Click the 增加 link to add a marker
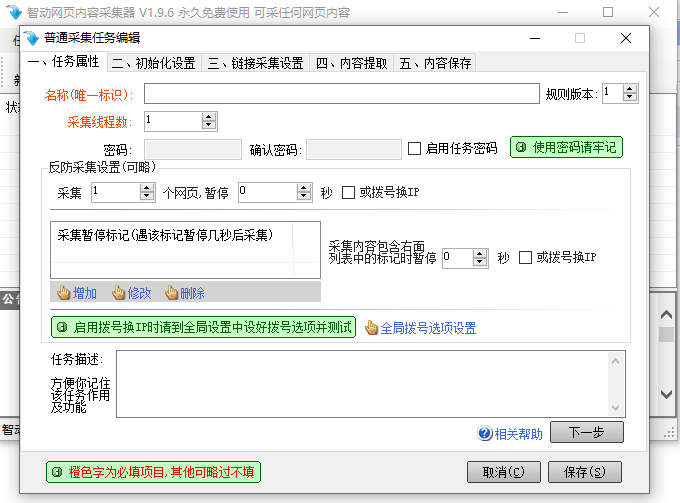The image size is (680, 503). click(85, 294)
